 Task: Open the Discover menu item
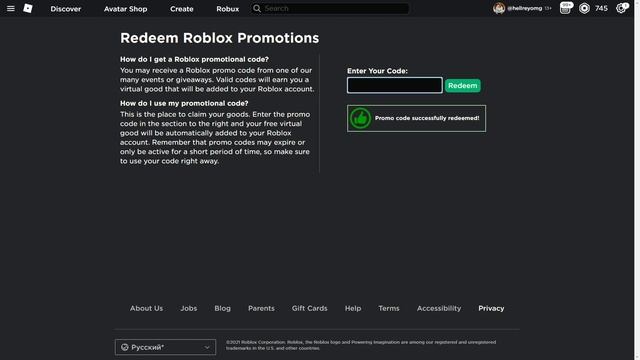tap(66, 9)
